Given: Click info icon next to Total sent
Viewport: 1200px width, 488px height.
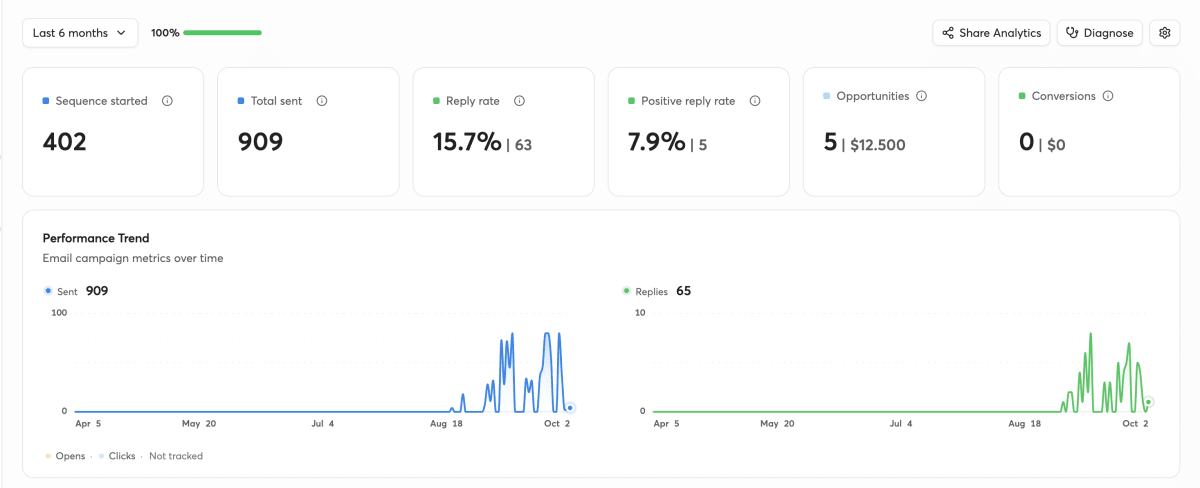Looking at the screenshot, I should pyautogui.click(x=322, y=101).
